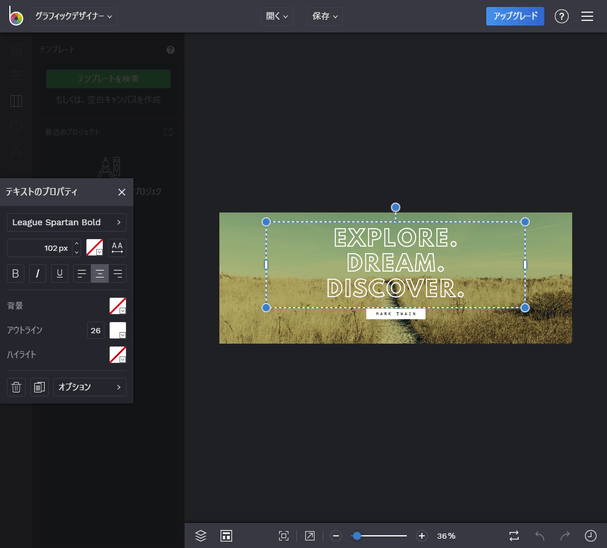Viewport: 607px width, 548px height.
Task: Open letter spacing AA icon
Action: pyautogui.click(x=117, y=248)
